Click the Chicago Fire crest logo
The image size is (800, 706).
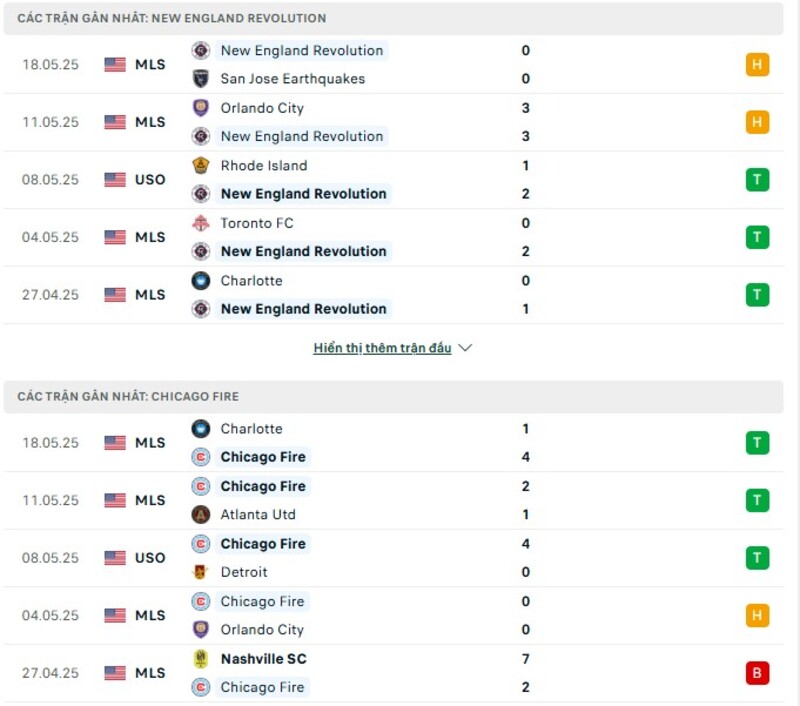pos(199,457)
